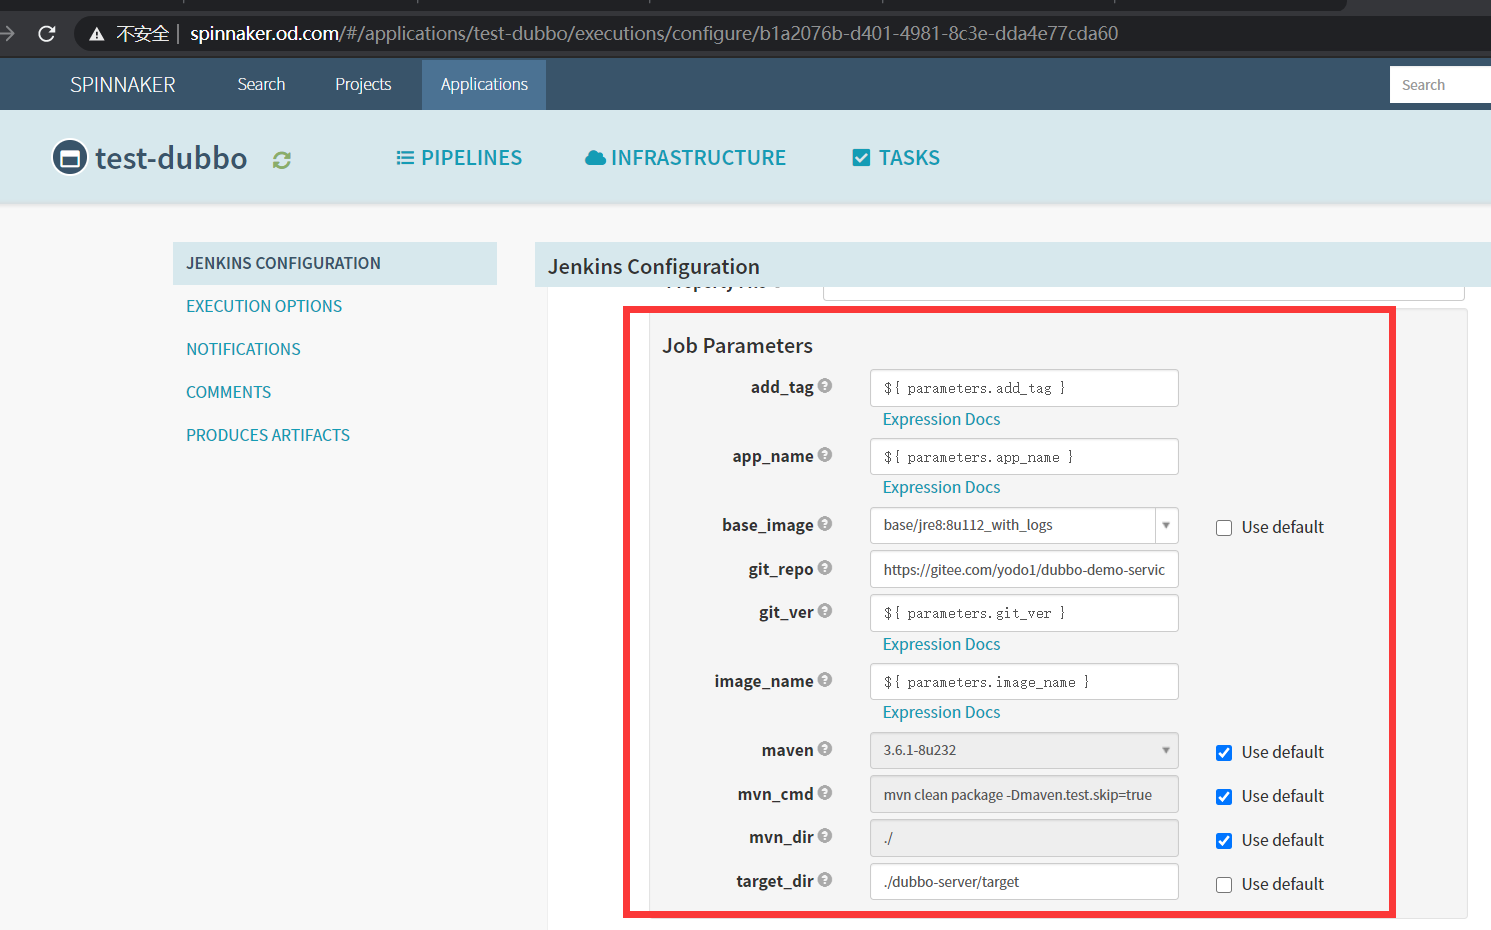The image size is (1491, 930).
Task: Click the add_tag parameter input field
Action: (x=1024, y=388)
